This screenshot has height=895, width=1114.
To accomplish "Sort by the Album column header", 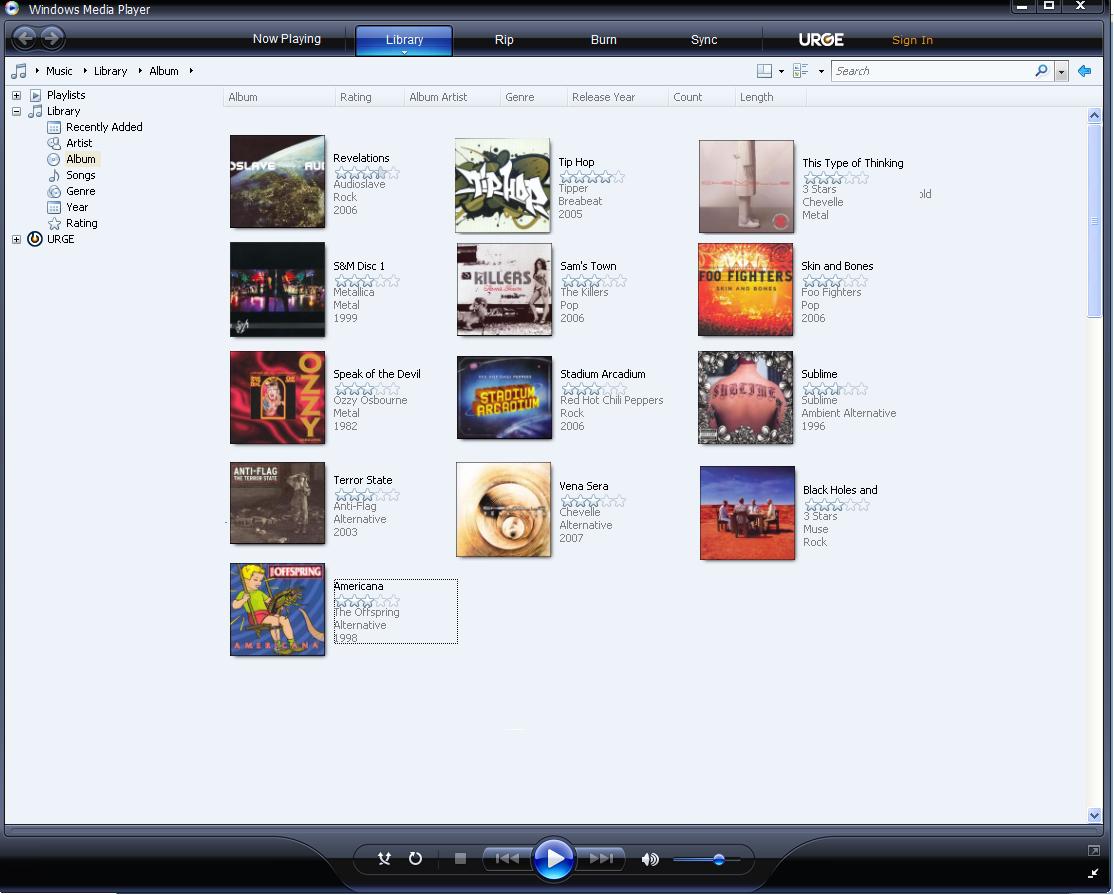I will [278, 97].
